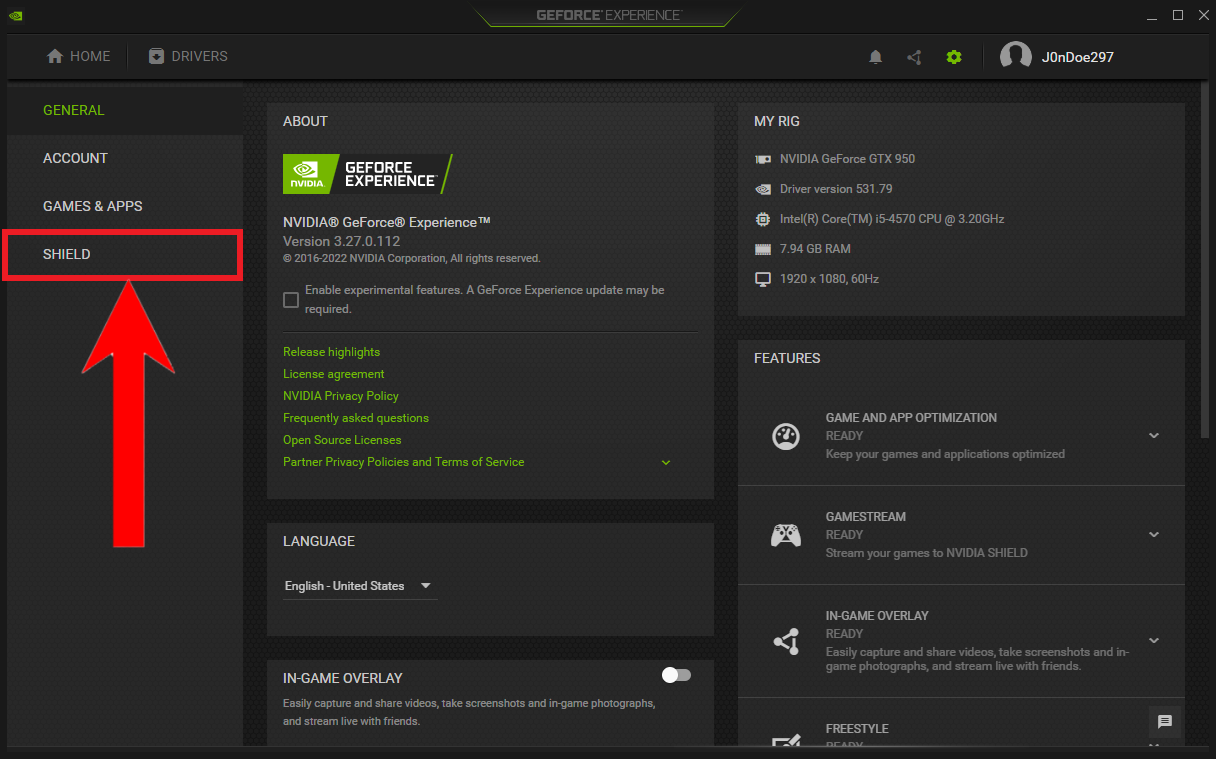Click the GPU icon beside GeForce GTX 950
This screenshot has width=1216, height=759.
coord(763,159)
